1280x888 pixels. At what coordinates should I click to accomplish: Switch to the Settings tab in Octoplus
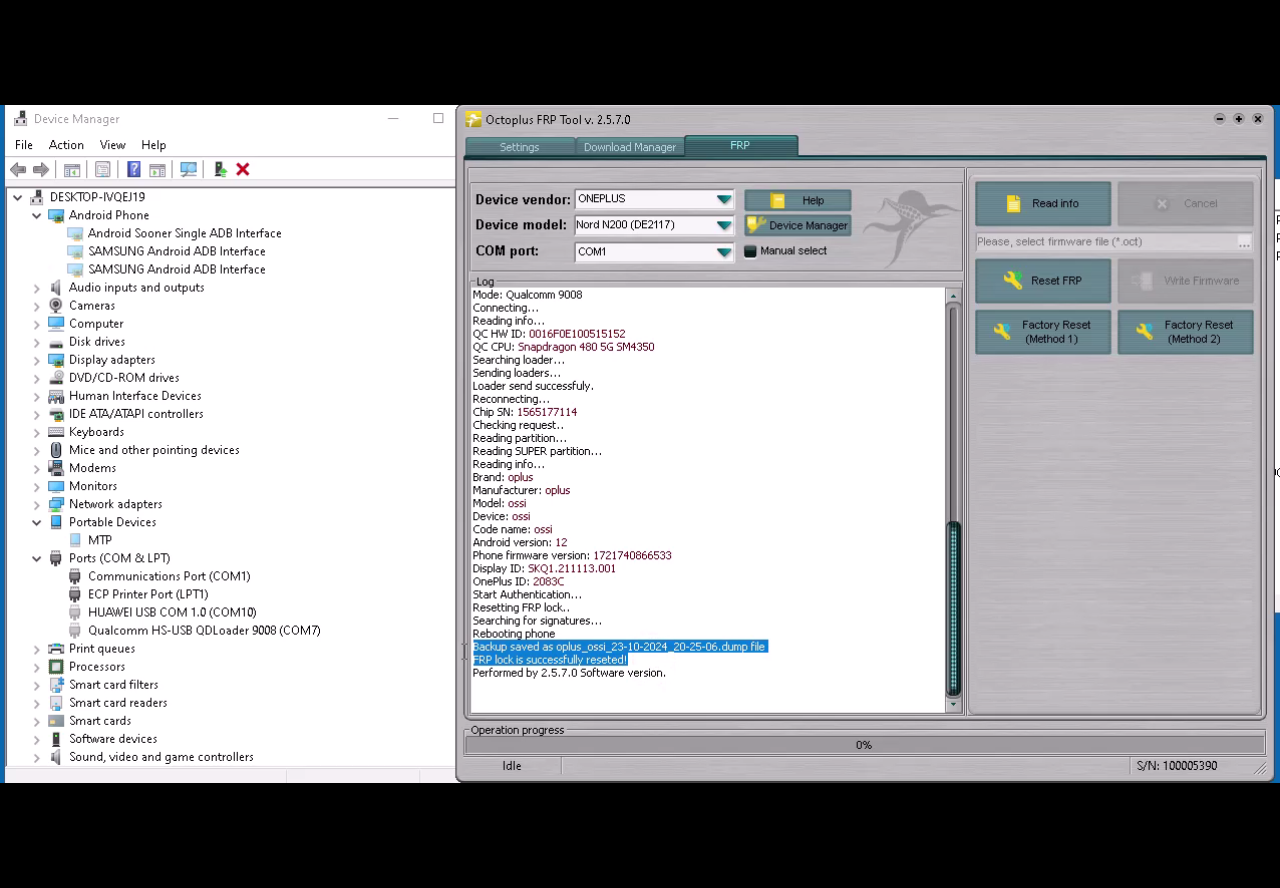coord(519,147)
